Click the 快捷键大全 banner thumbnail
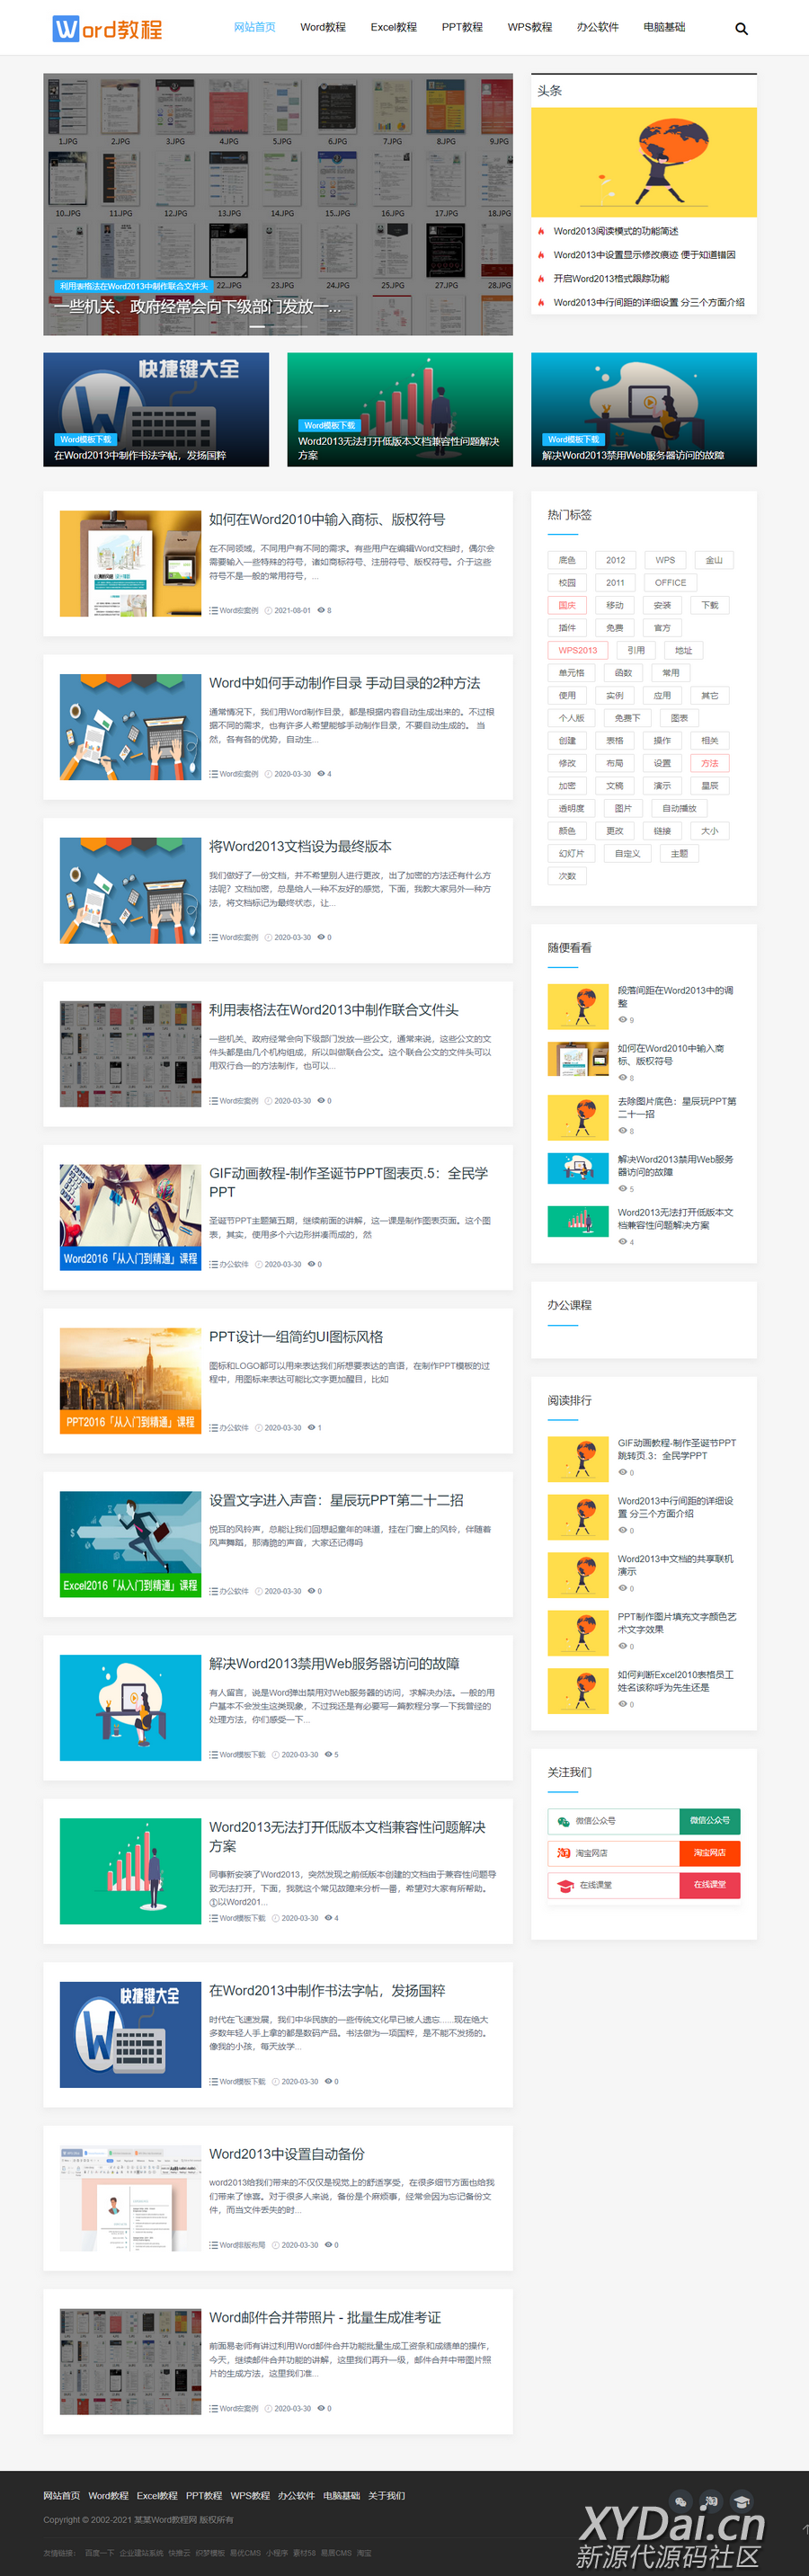Viewport: 809px width, 2576px height. click(156, 409)
